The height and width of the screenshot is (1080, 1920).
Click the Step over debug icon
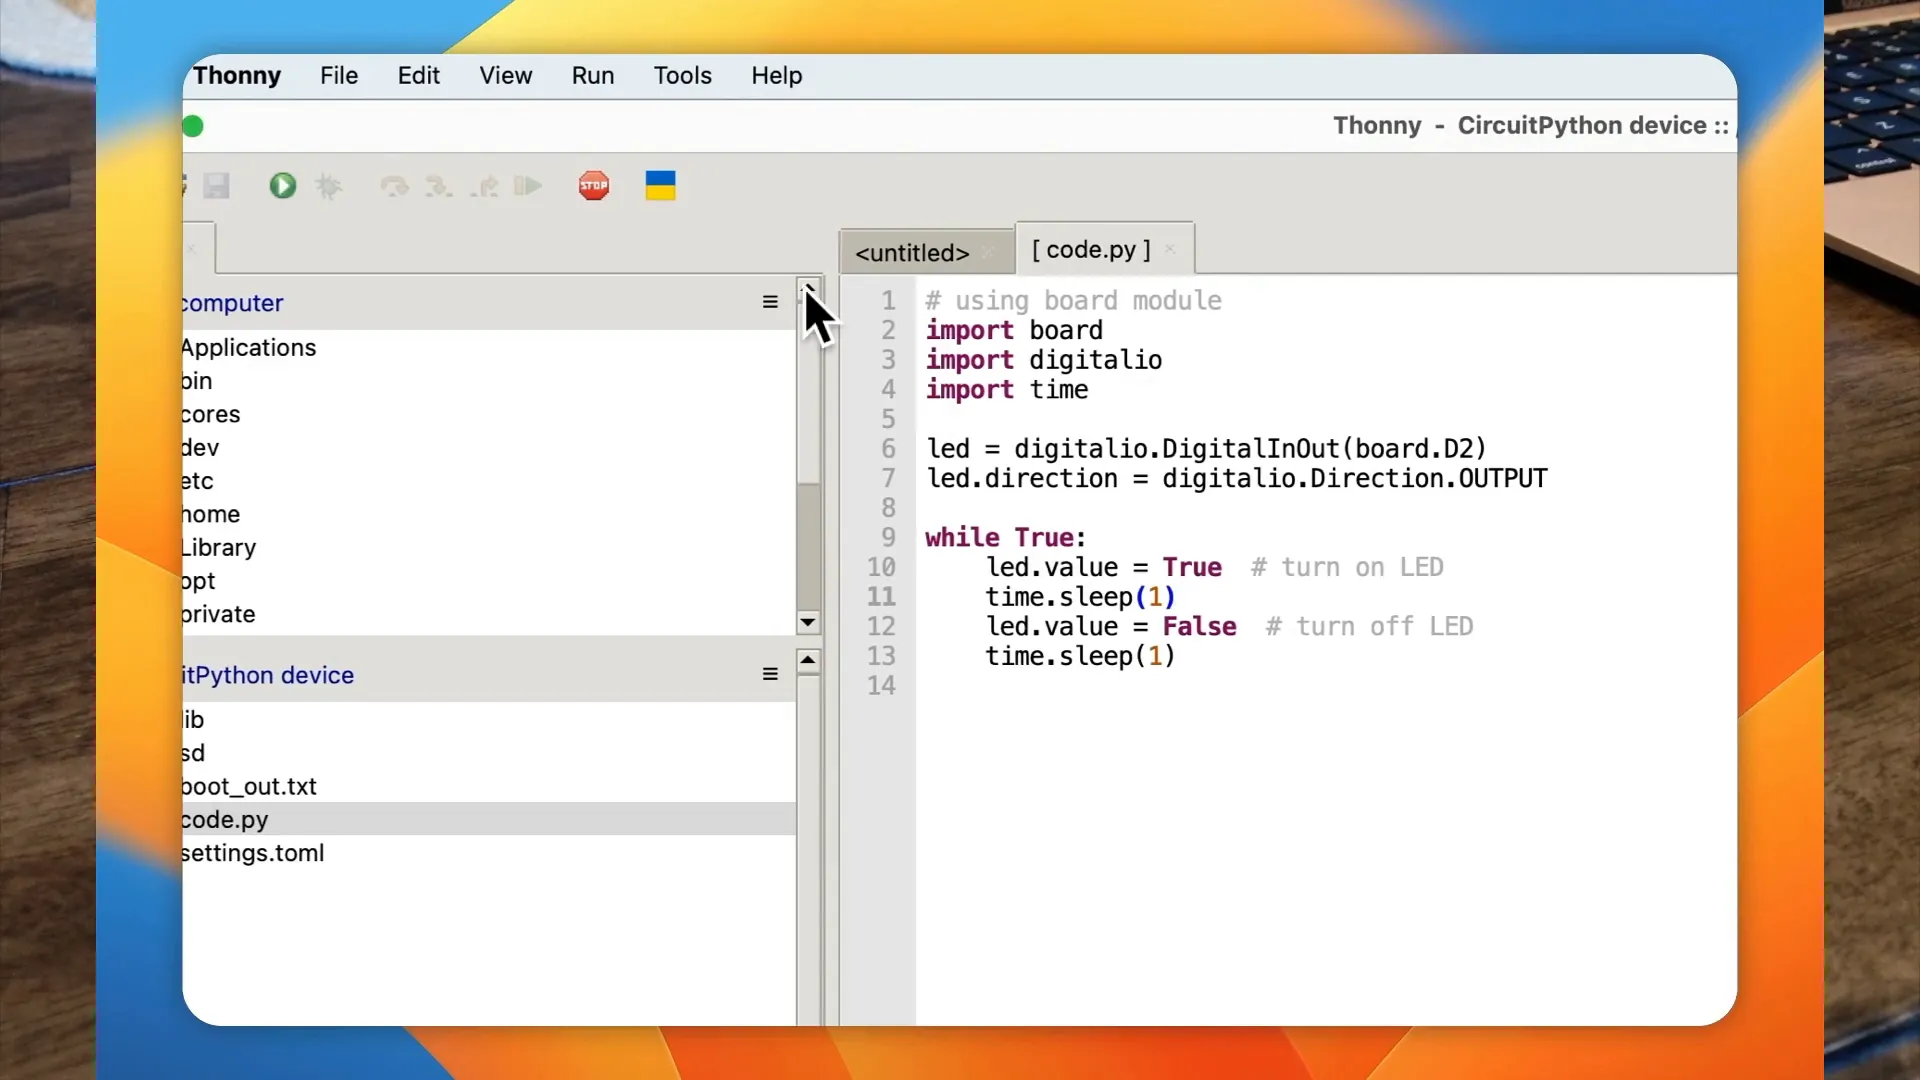point(395,186)
